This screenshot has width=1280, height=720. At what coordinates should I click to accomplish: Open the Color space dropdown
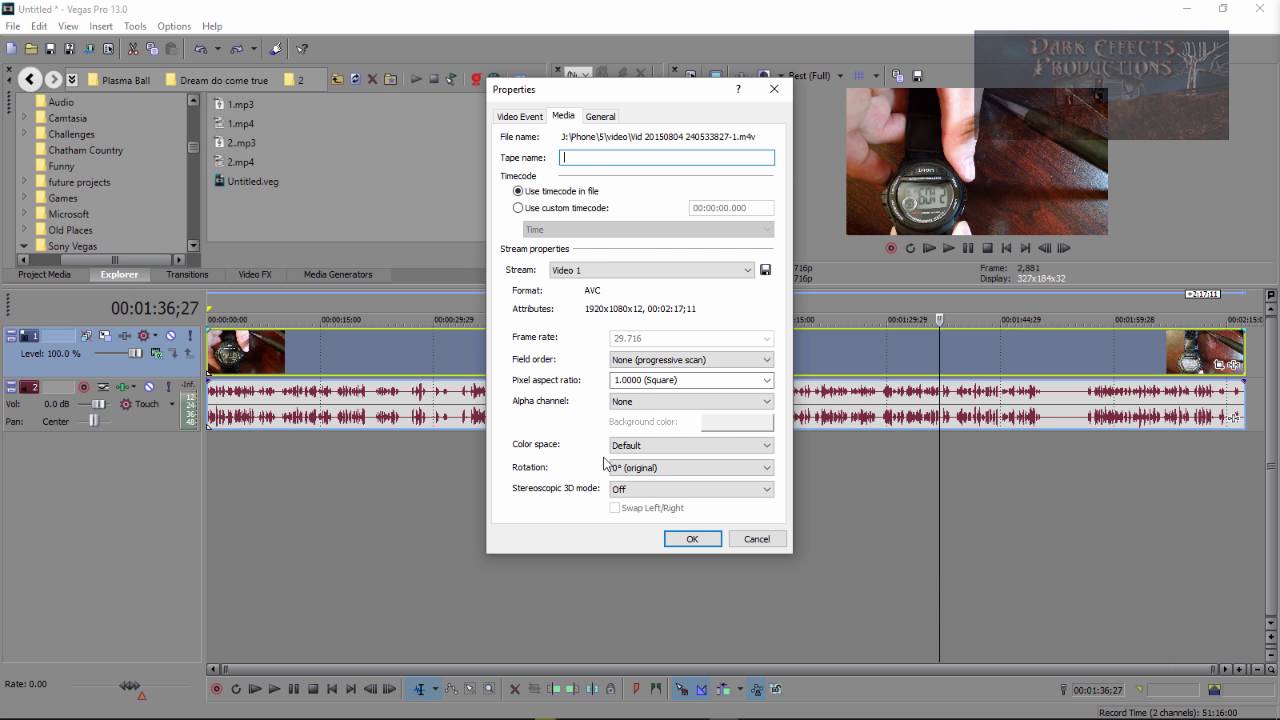691,445
